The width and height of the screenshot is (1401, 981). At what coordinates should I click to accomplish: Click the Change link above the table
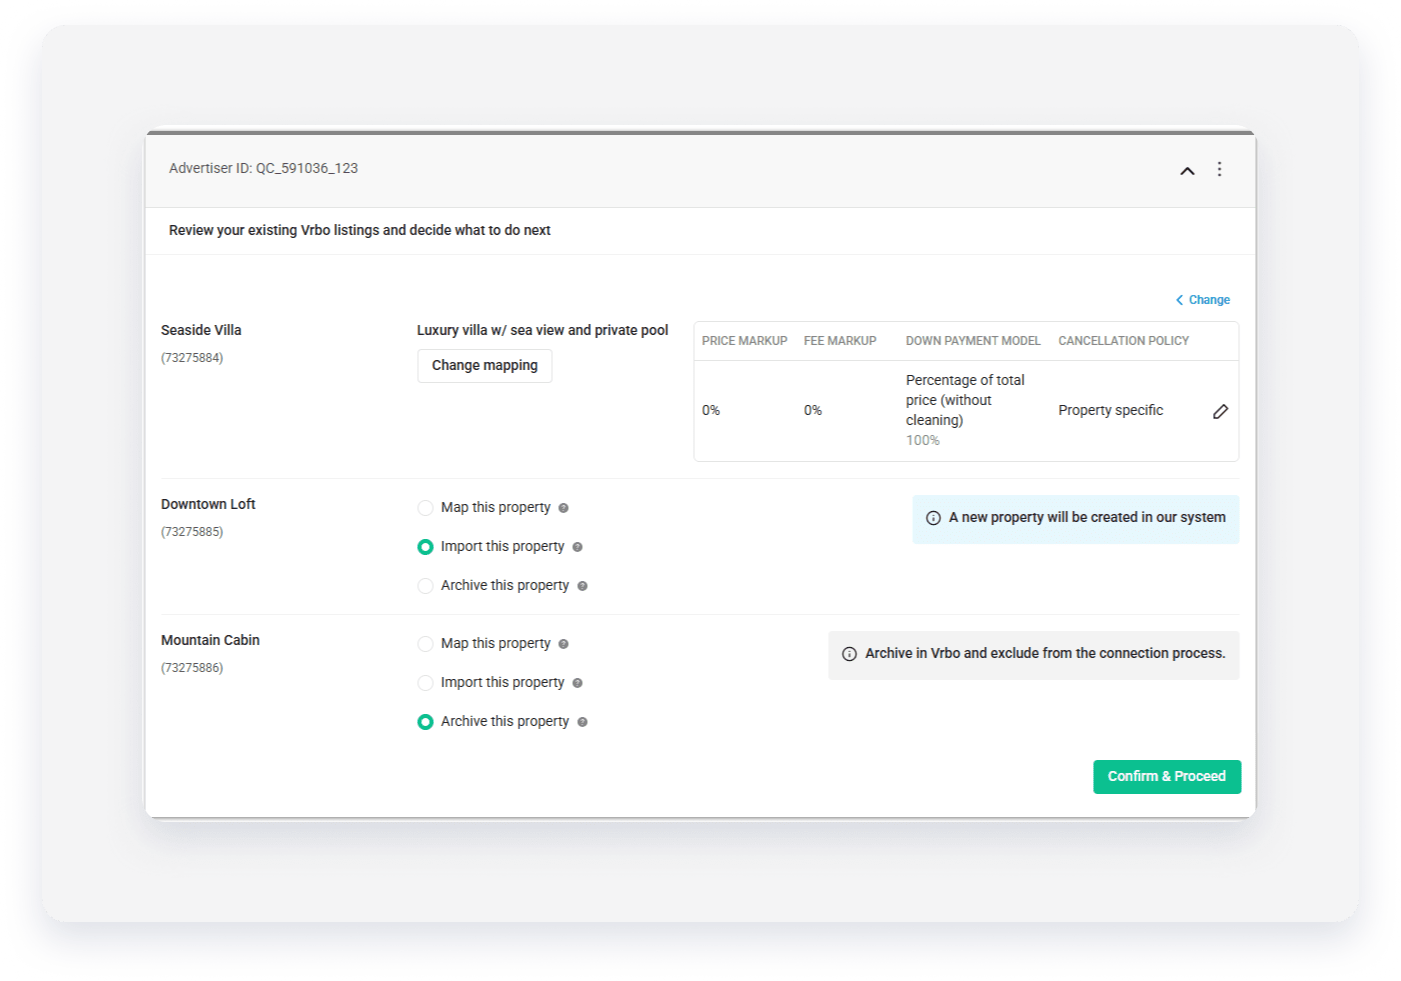1203,300
